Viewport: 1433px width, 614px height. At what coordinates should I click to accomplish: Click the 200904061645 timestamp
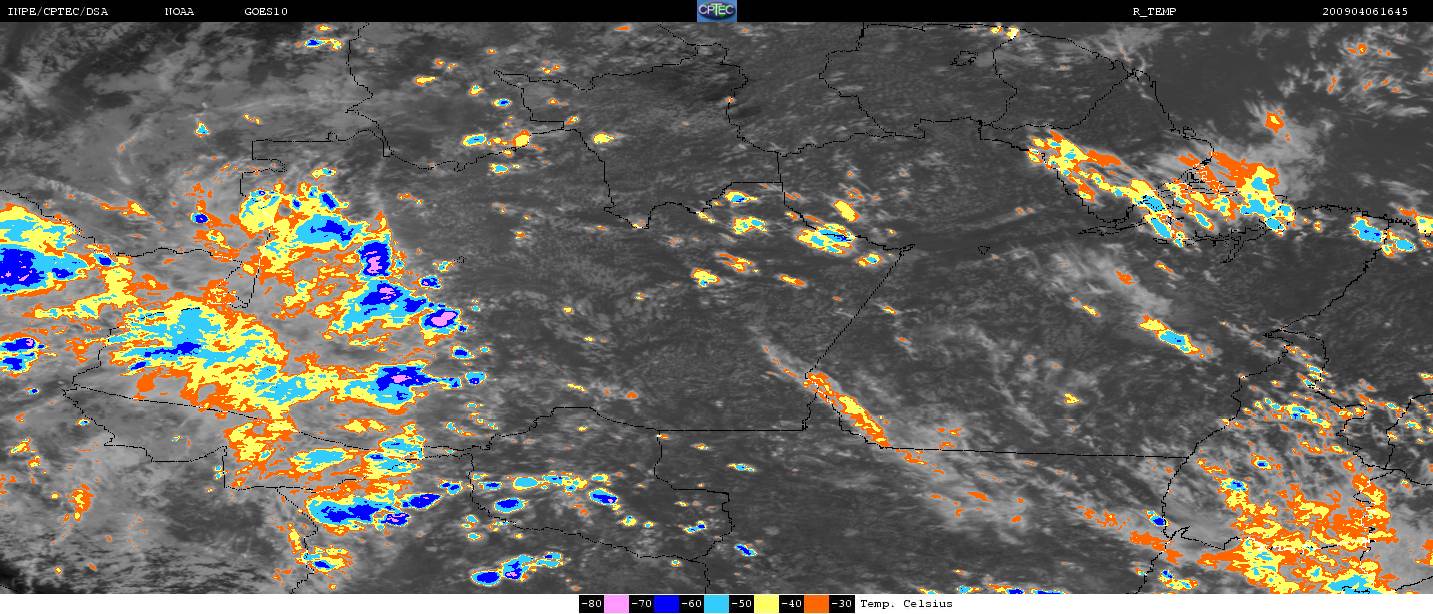click(x=1364, y=11)
